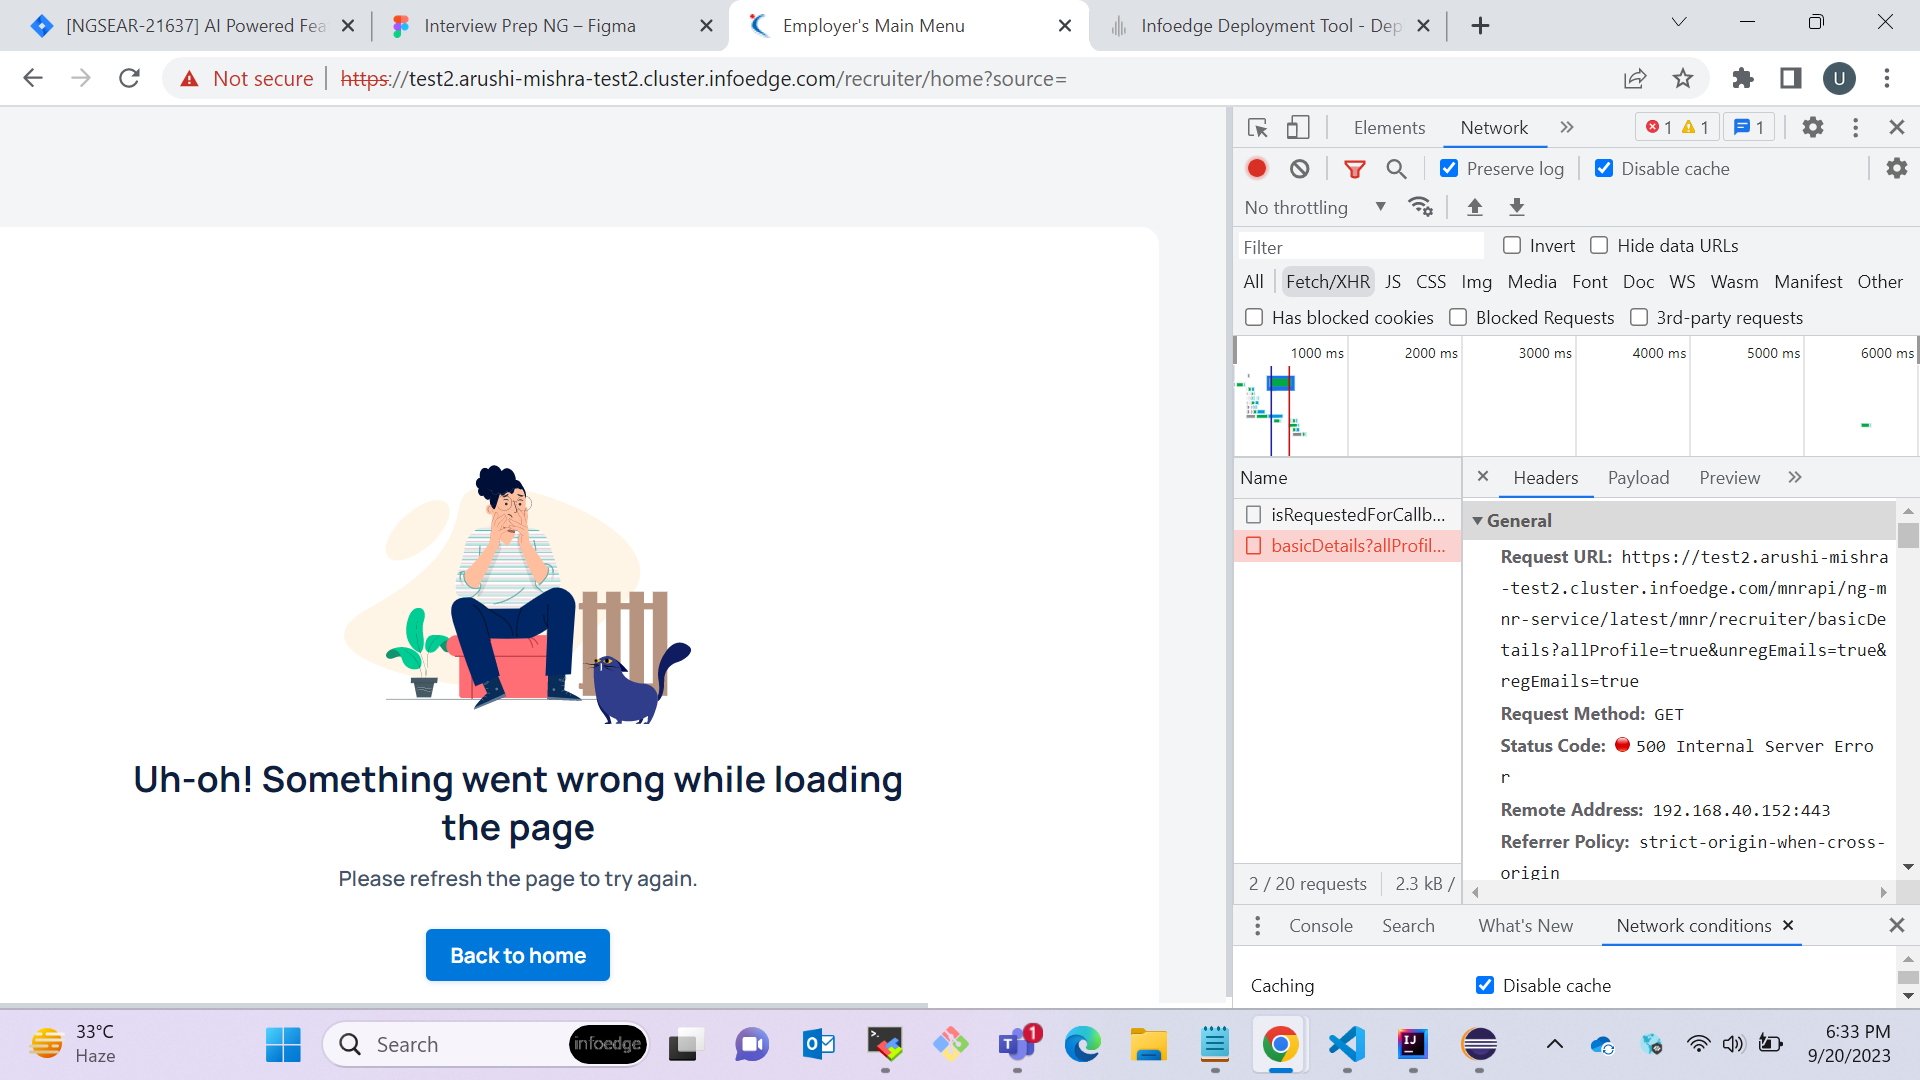Enable the Invert filter checkbox
Screen dimensions: 1920x1080
coord(1512,246)
